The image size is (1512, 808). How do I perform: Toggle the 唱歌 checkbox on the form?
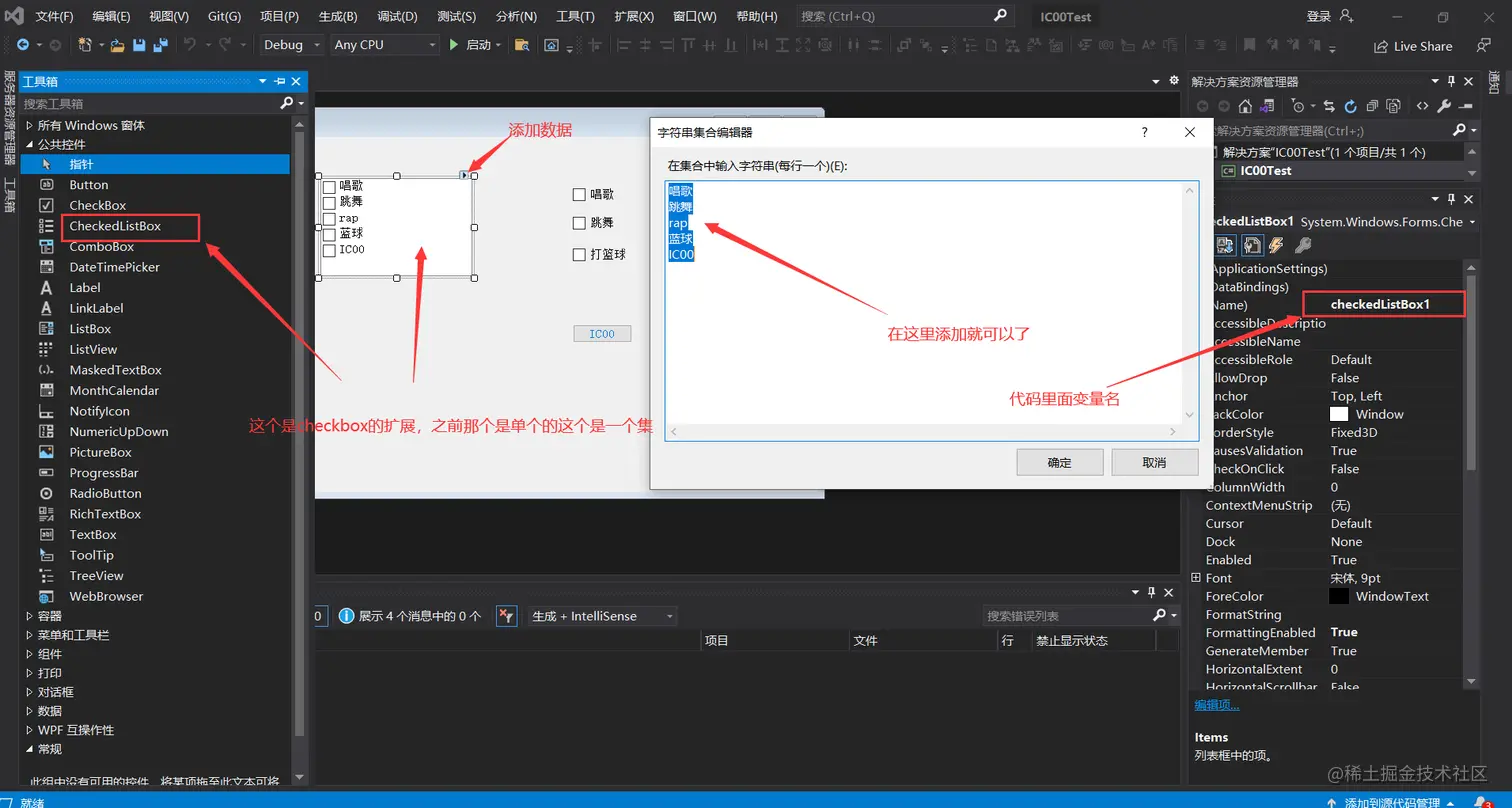point(578,195)
